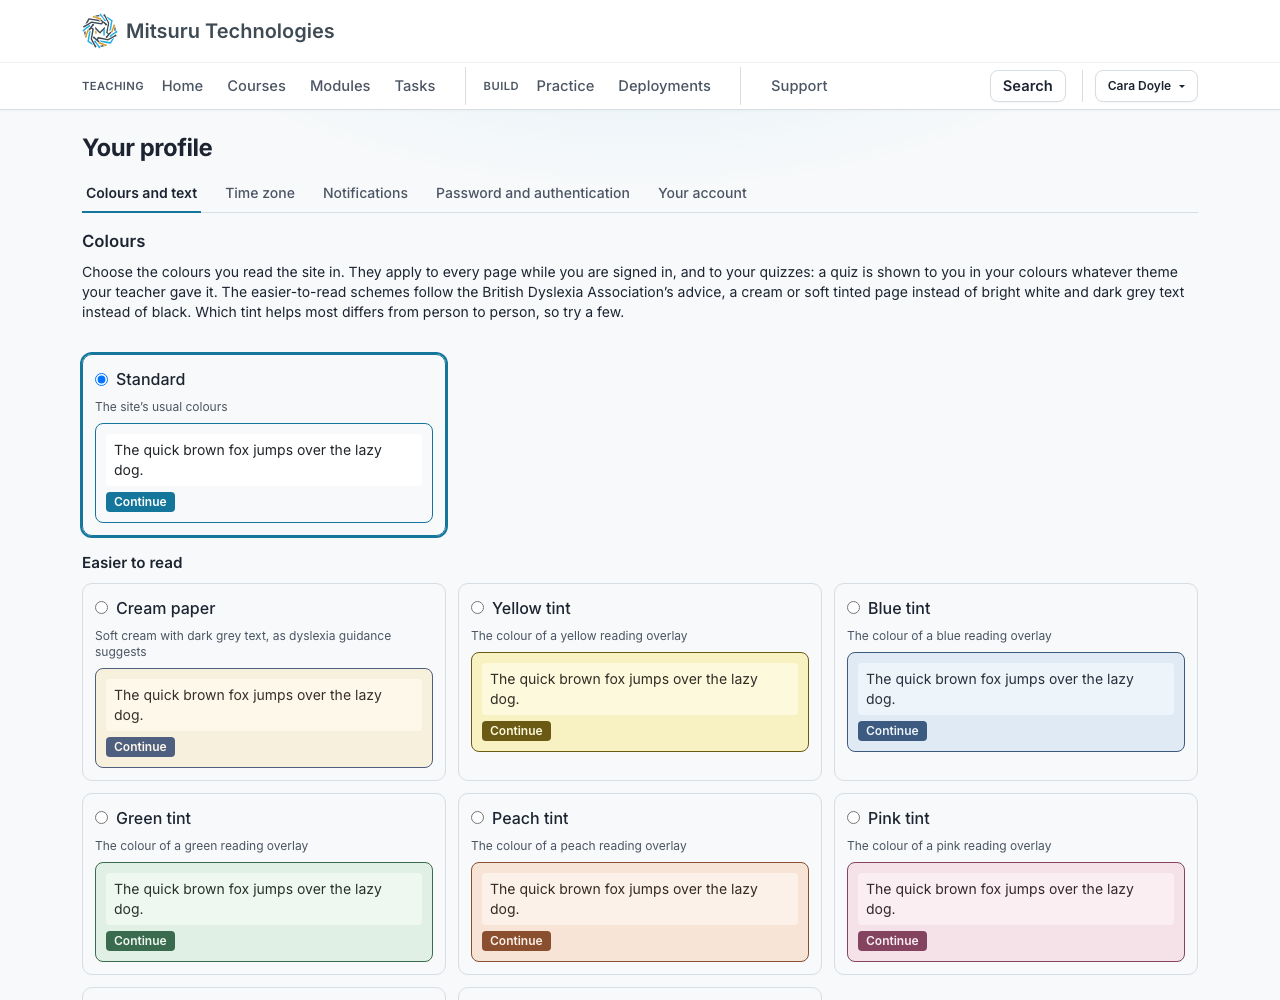Select the Yellow tint radio button

point(477,608)
